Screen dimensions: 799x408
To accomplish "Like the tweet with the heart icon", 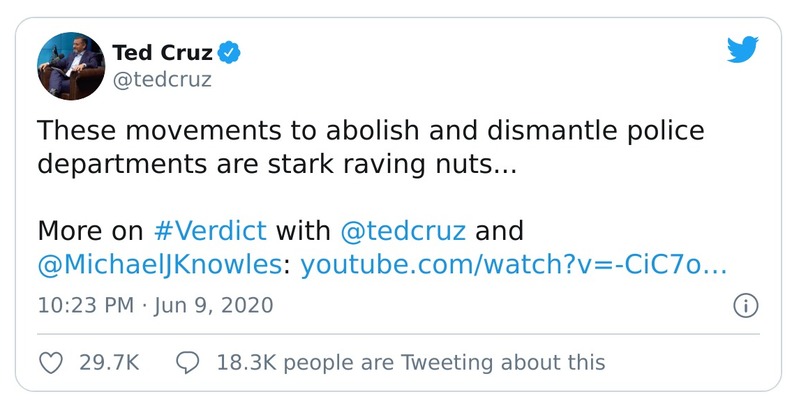I will [50, 362].
